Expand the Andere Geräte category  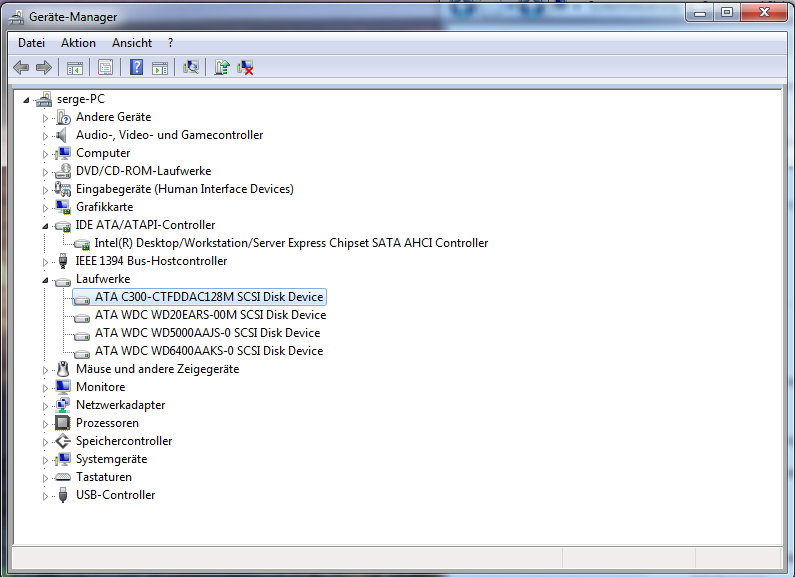45,118
